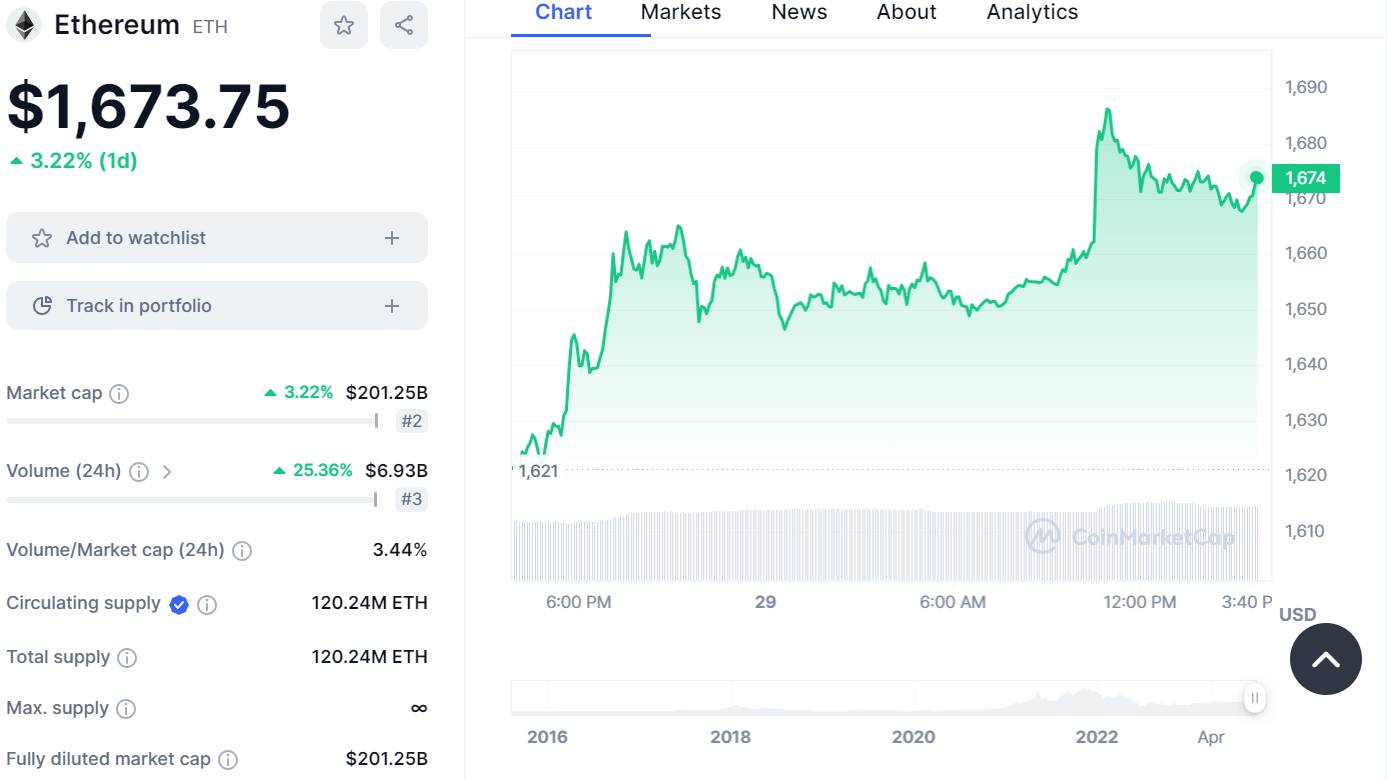Open the News tab

799,13
